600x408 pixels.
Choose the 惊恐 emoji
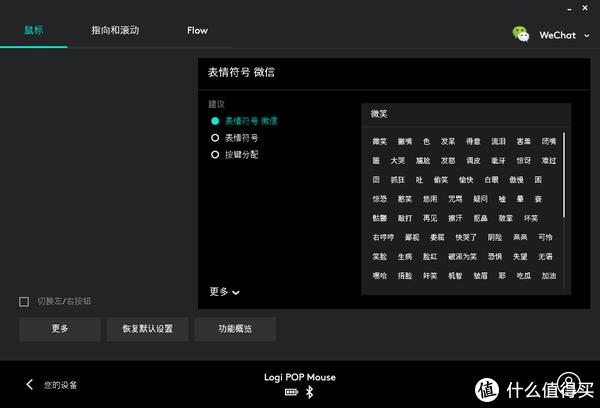tap(380, 199)
